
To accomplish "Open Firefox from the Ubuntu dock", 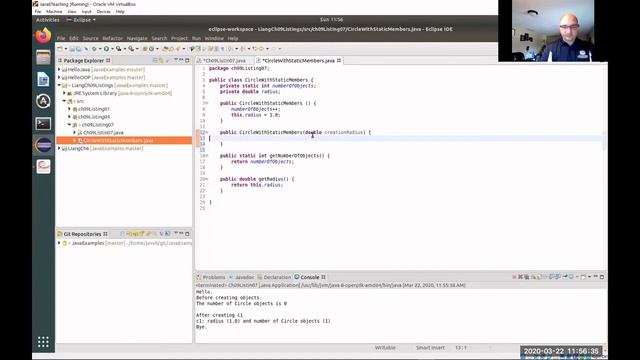I will click(43, 36).
